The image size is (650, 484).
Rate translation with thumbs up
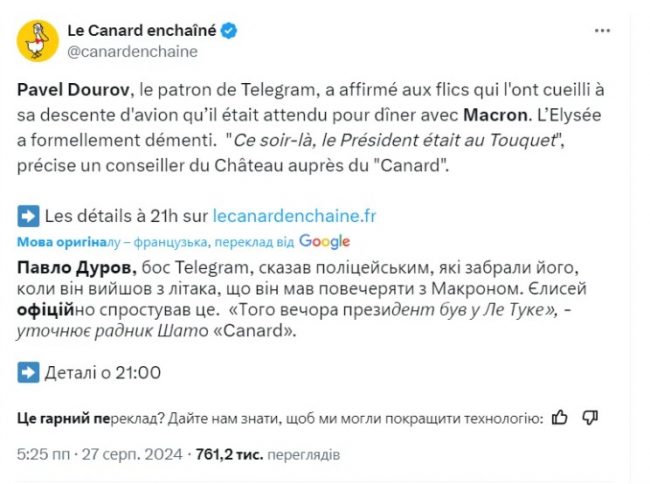click(x=560, y=417)
